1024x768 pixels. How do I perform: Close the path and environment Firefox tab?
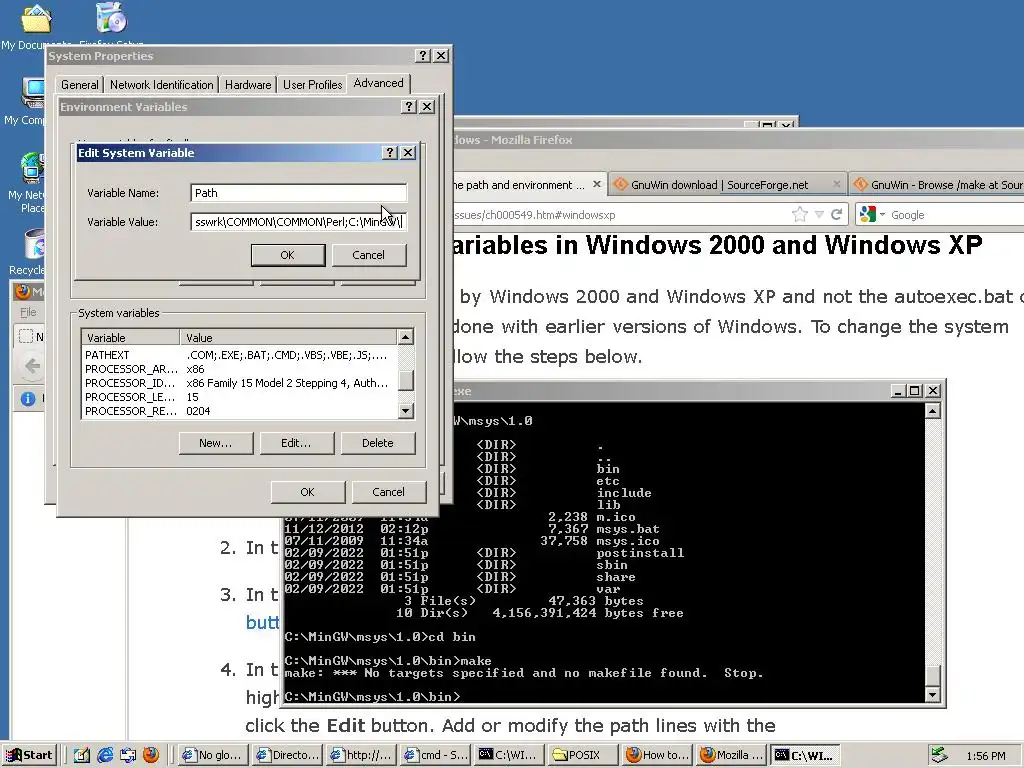pyautogui.click(x=596, y=185)
